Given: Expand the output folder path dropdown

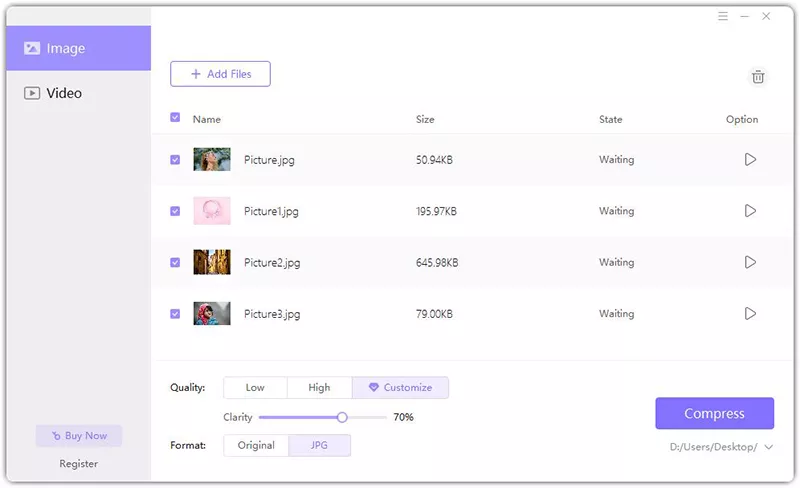Looking at the screenshot, I should point(768,447).
